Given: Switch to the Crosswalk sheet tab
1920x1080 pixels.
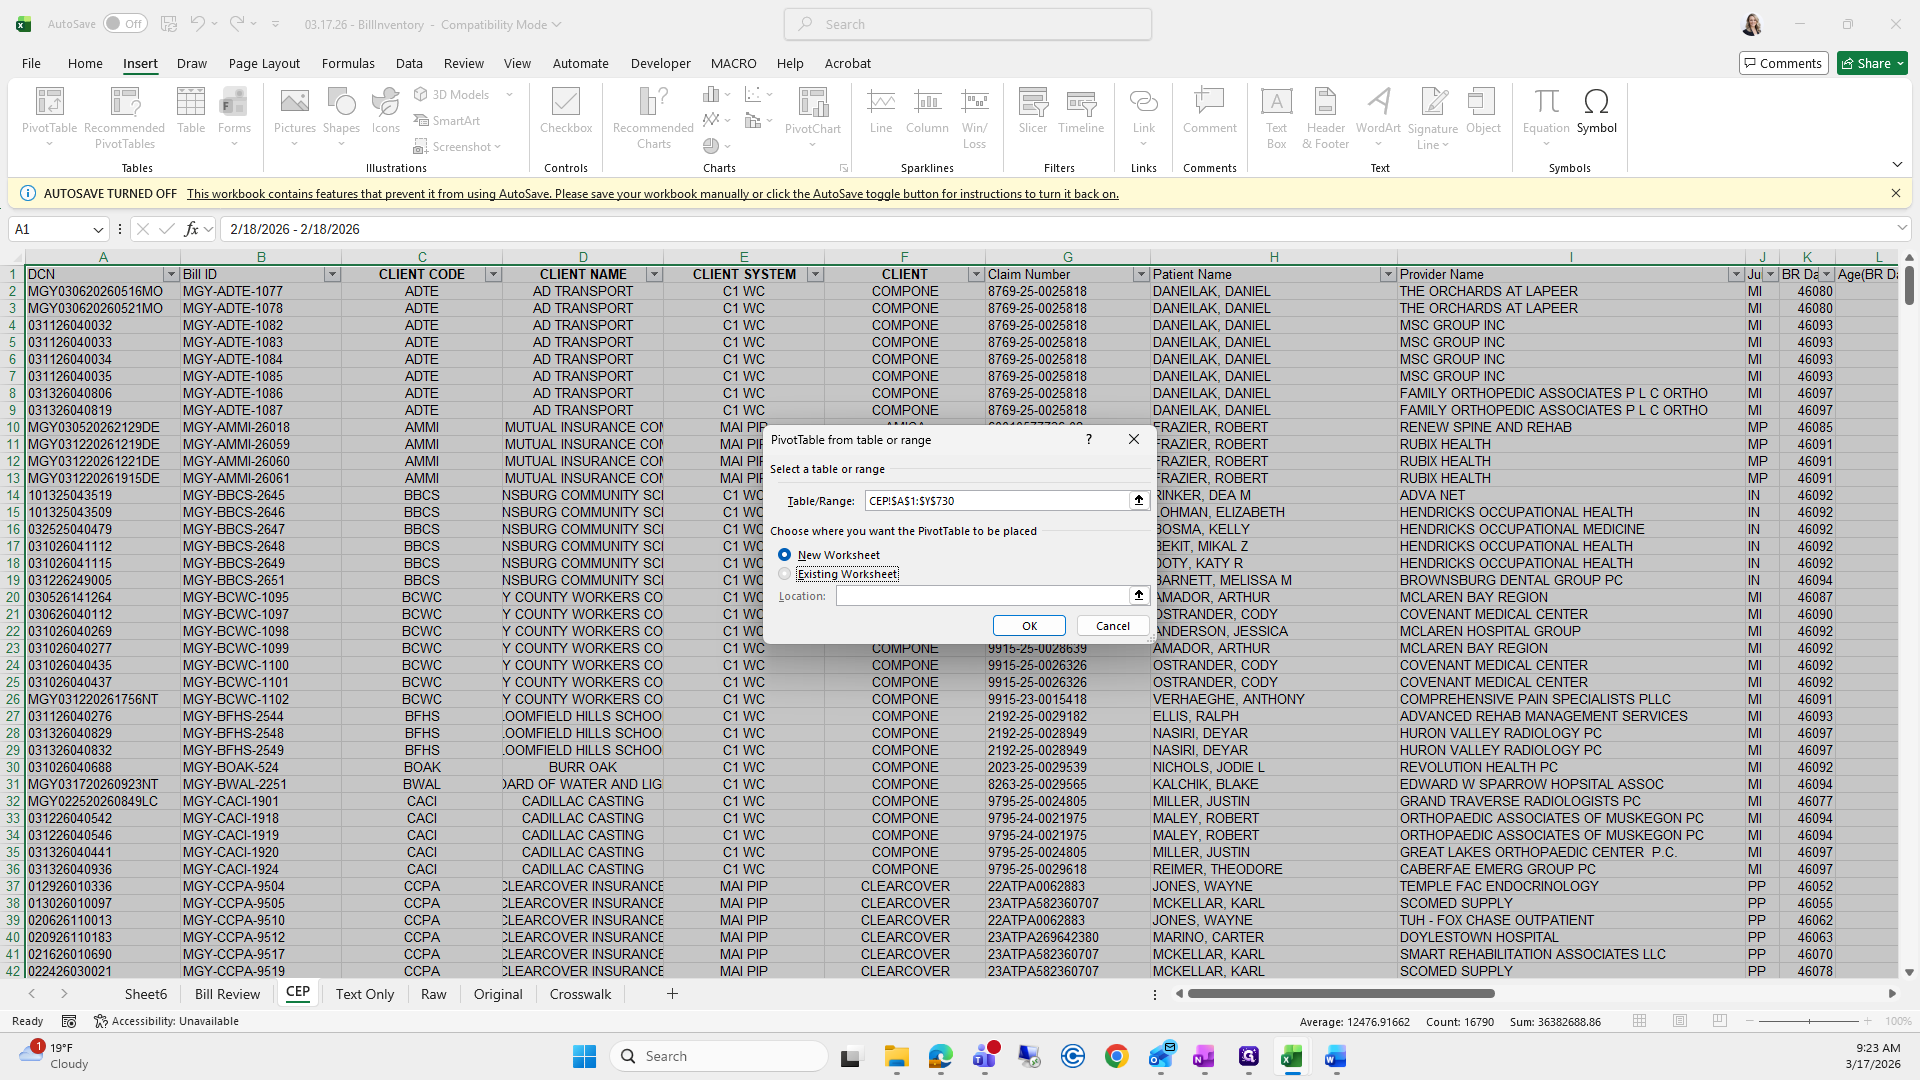Looking at the screenshot, I should click(x=580, y=994).
